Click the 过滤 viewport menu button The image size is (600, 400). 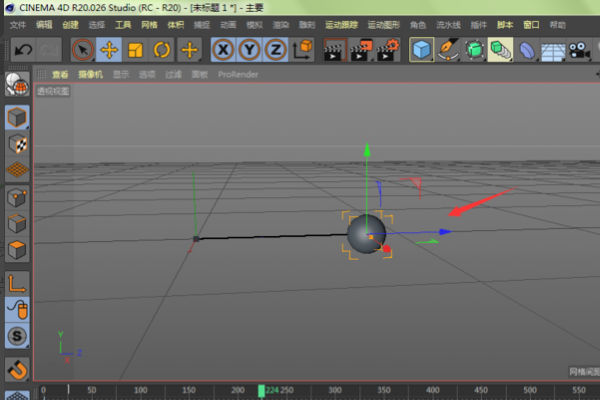pyautogui.click(x=174, y=74)
